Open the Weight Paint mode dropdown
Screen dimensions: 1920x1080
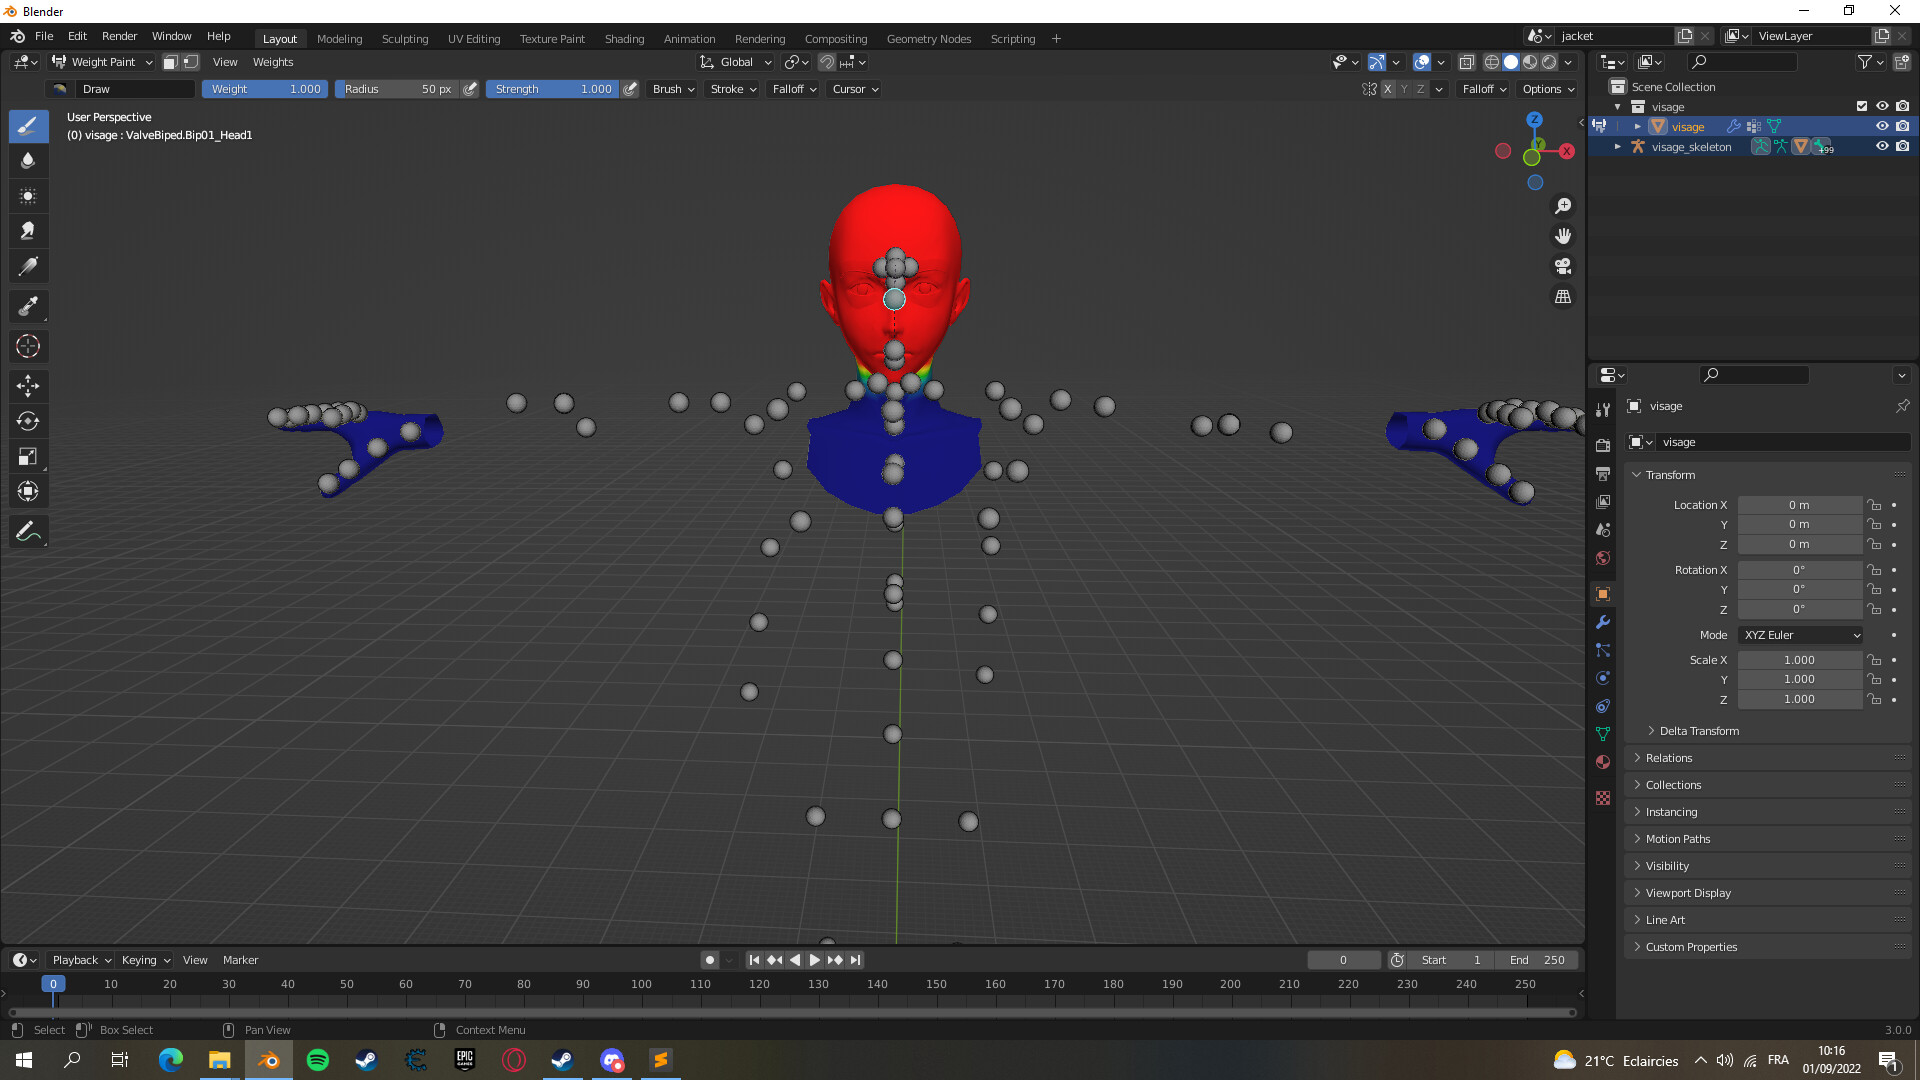tap(103, 62)
